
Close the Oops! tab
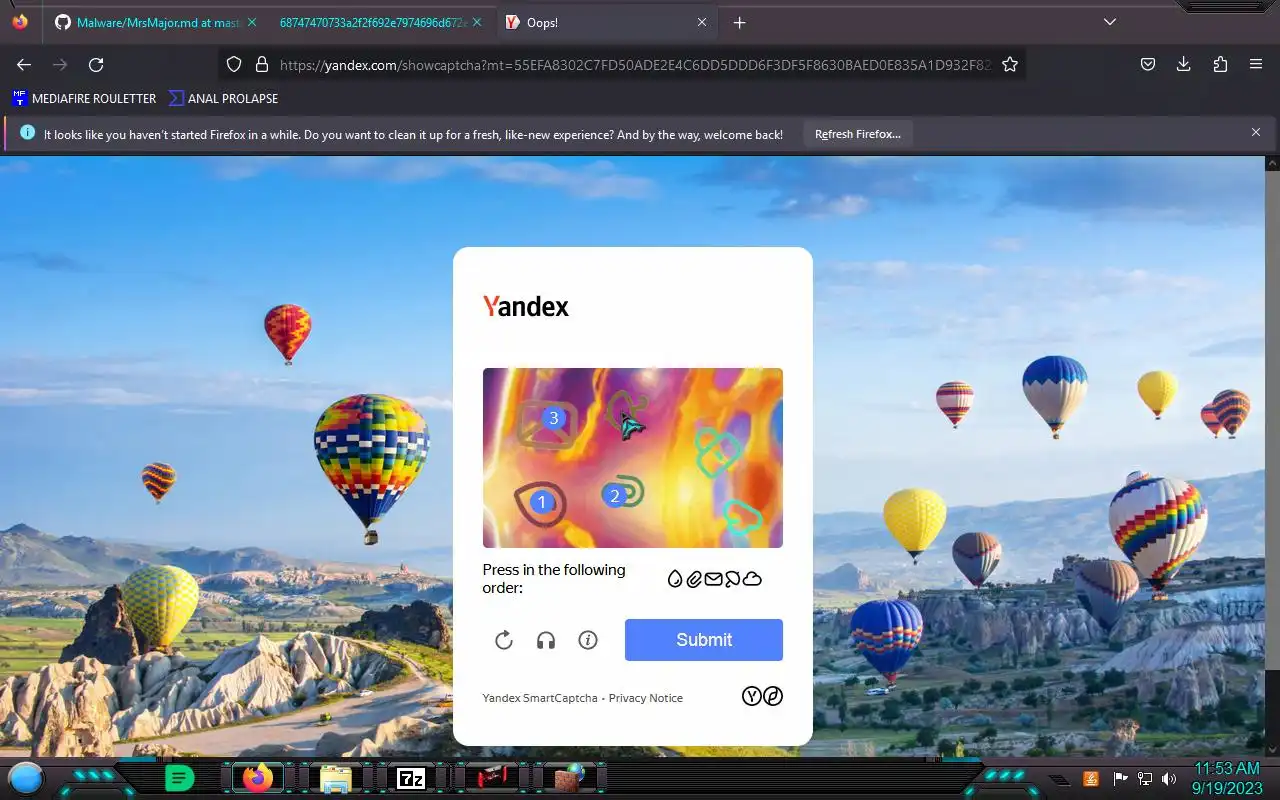click(701, 22)
